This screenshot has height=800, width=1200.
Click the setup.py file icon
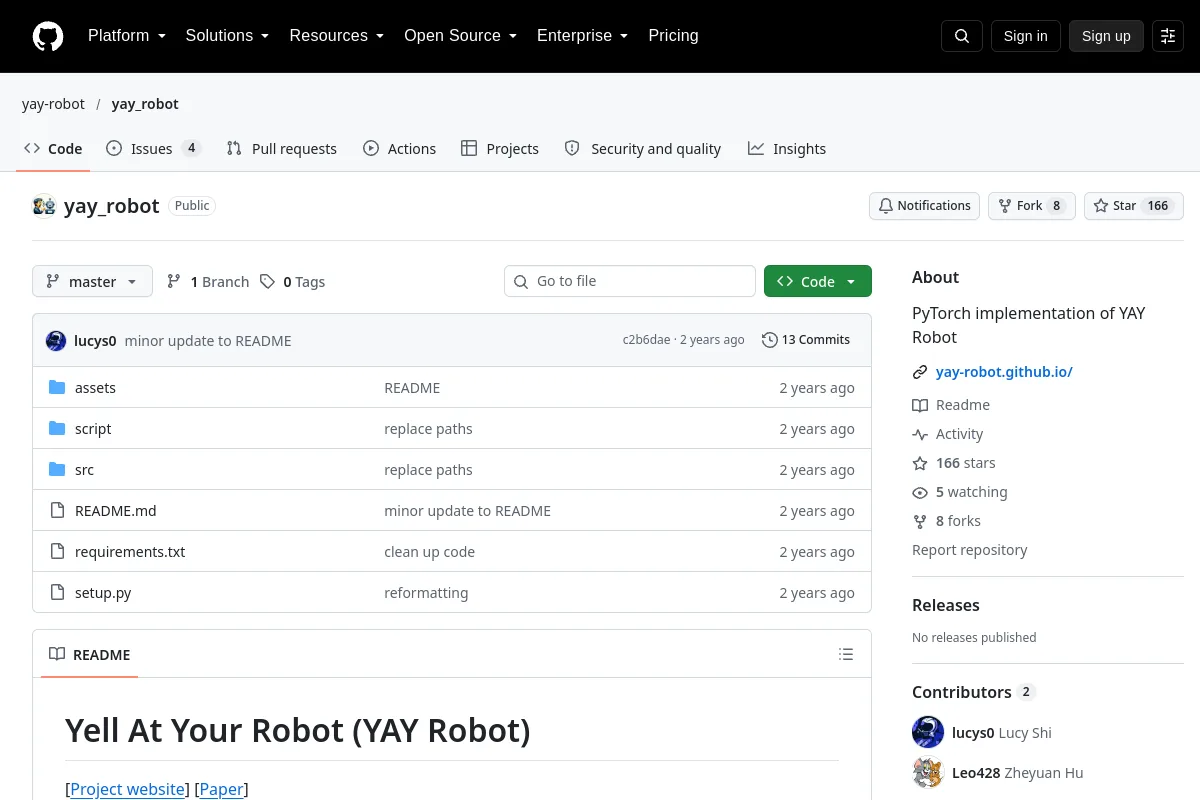(x=57, y=593)
